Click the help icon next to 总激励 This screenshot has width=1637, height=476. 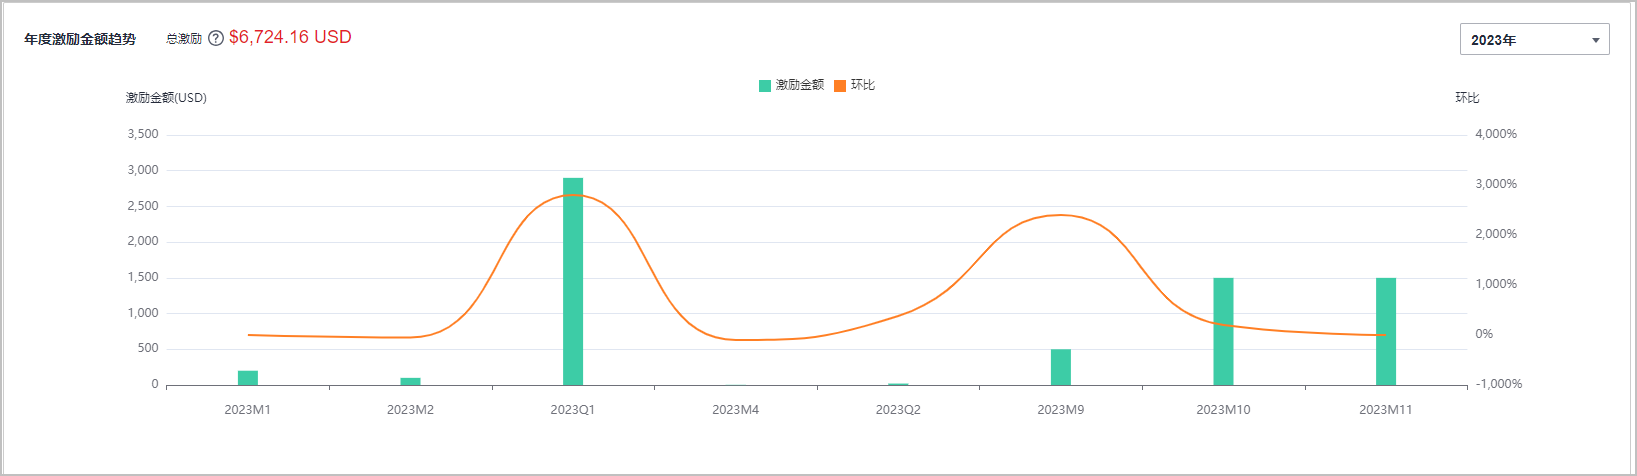pos(216,39)
